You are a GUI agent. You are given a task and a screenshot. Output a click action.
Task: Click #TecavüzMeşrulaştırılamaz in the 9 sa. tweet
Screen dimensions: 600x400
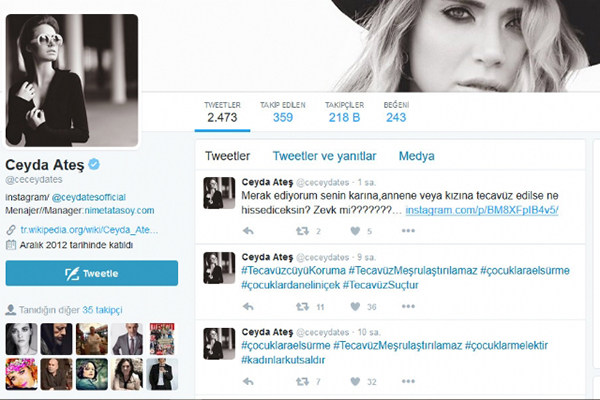point(413,271)
